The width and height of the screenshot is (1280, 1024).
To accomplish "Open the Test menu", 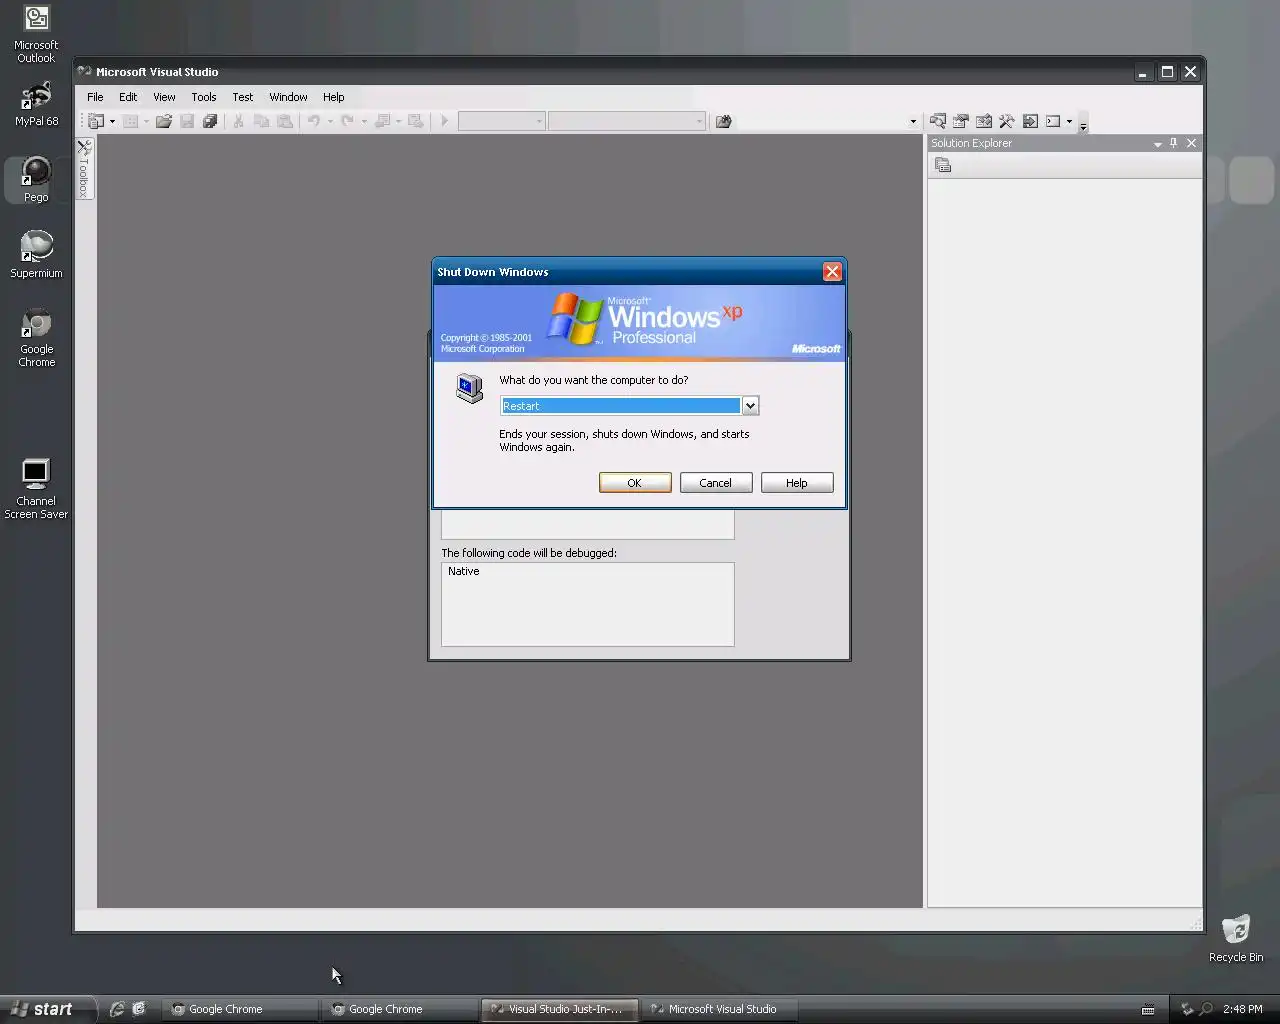I will tap(243, 97).
